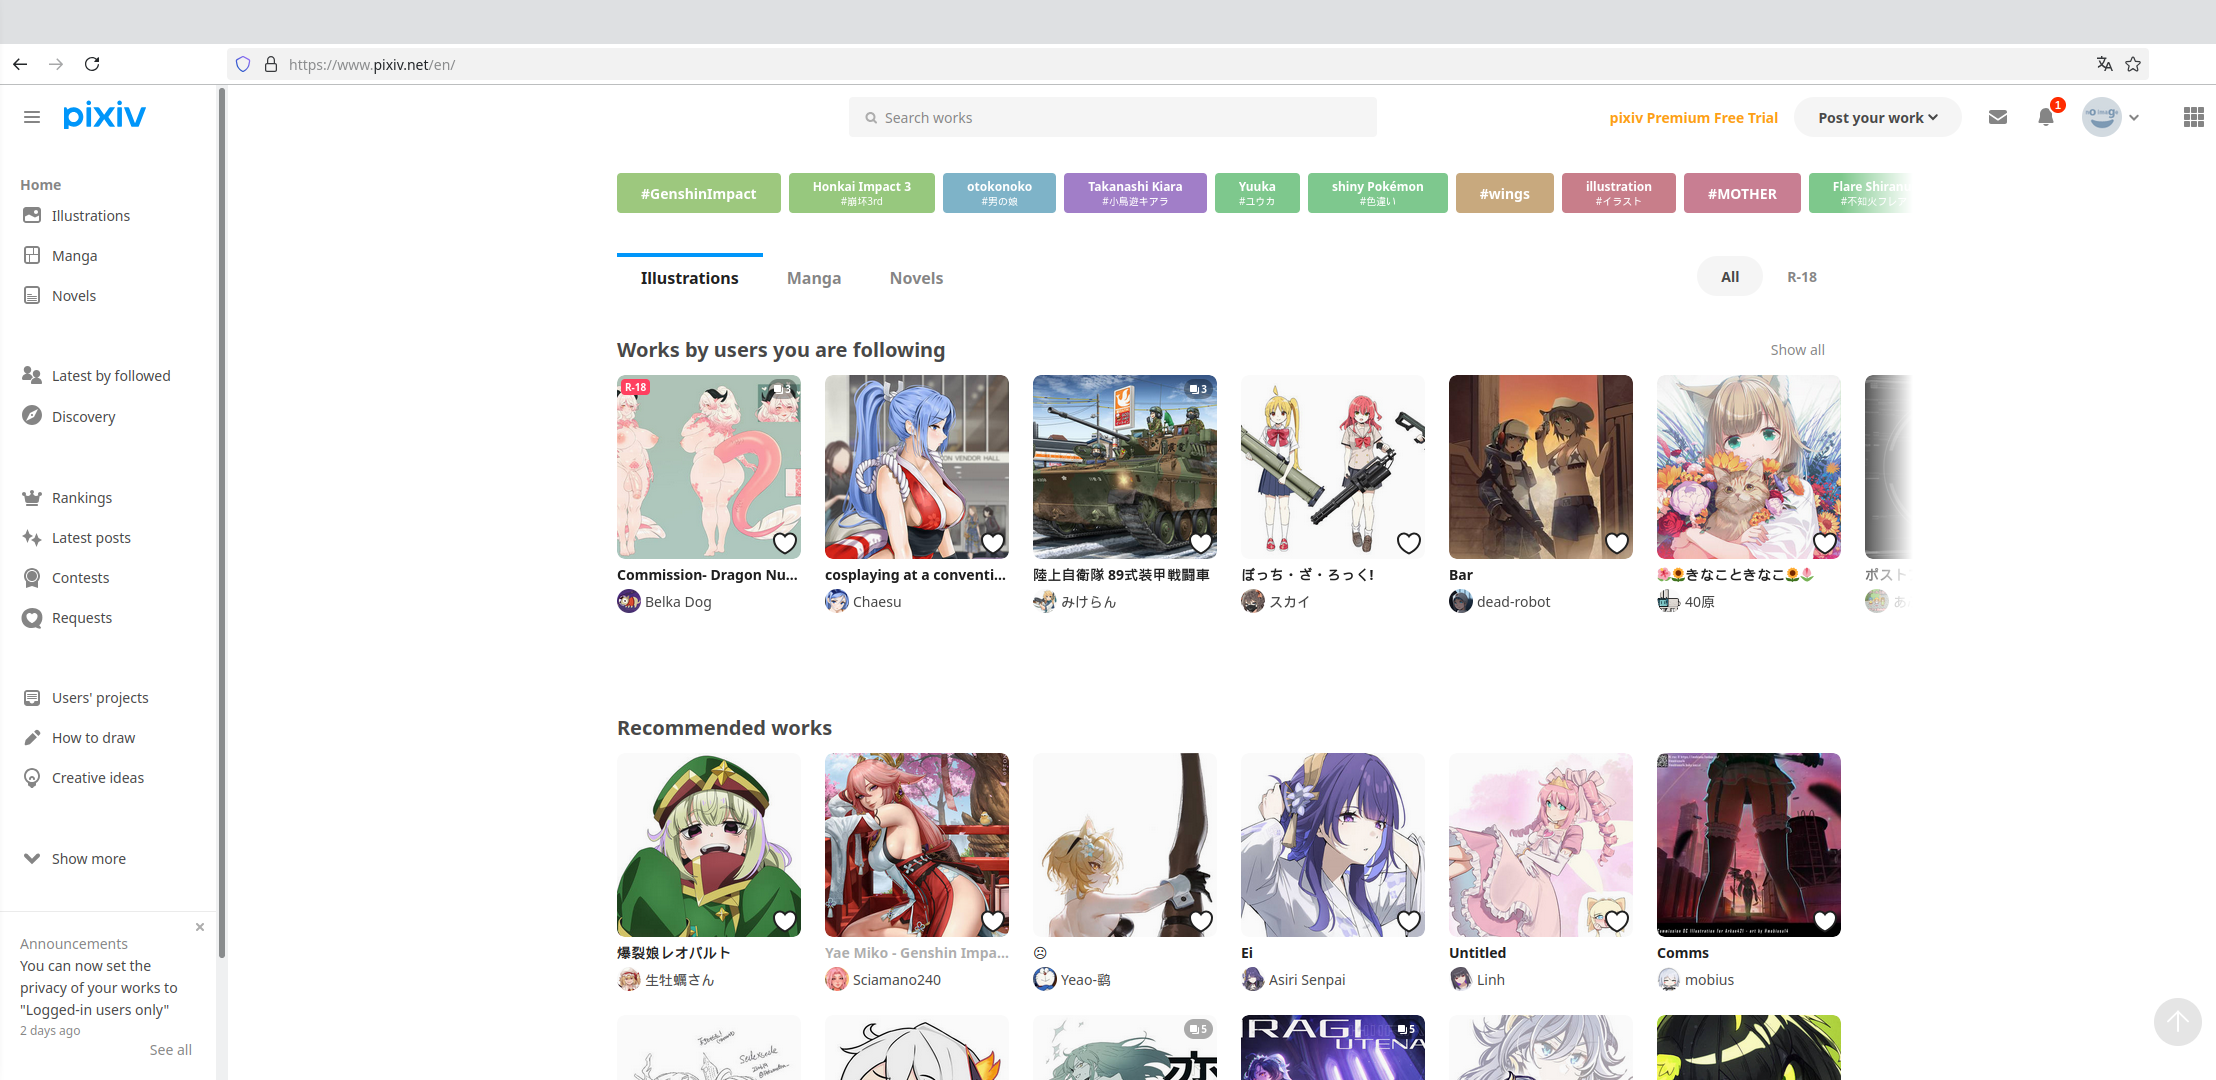The width and height of the screenshot is (2216, 1080).
Task: Select the otokonoko tag chip
Action: point(999,193)
